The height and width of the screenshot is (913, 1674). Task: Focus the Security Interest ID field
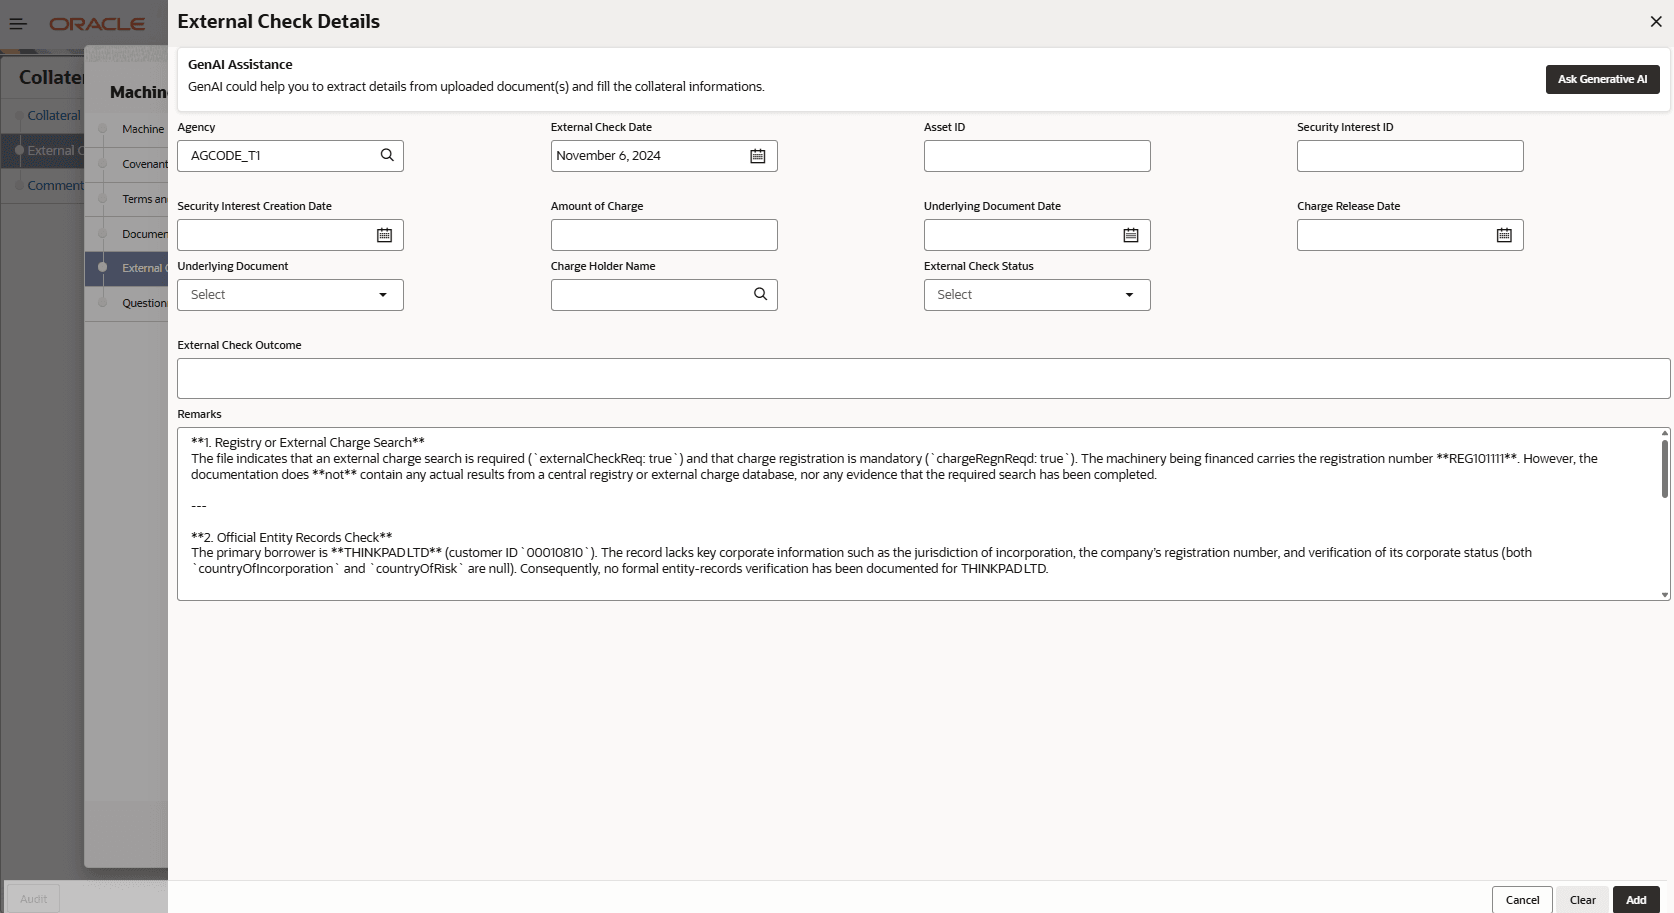[x=1410, y=156]
